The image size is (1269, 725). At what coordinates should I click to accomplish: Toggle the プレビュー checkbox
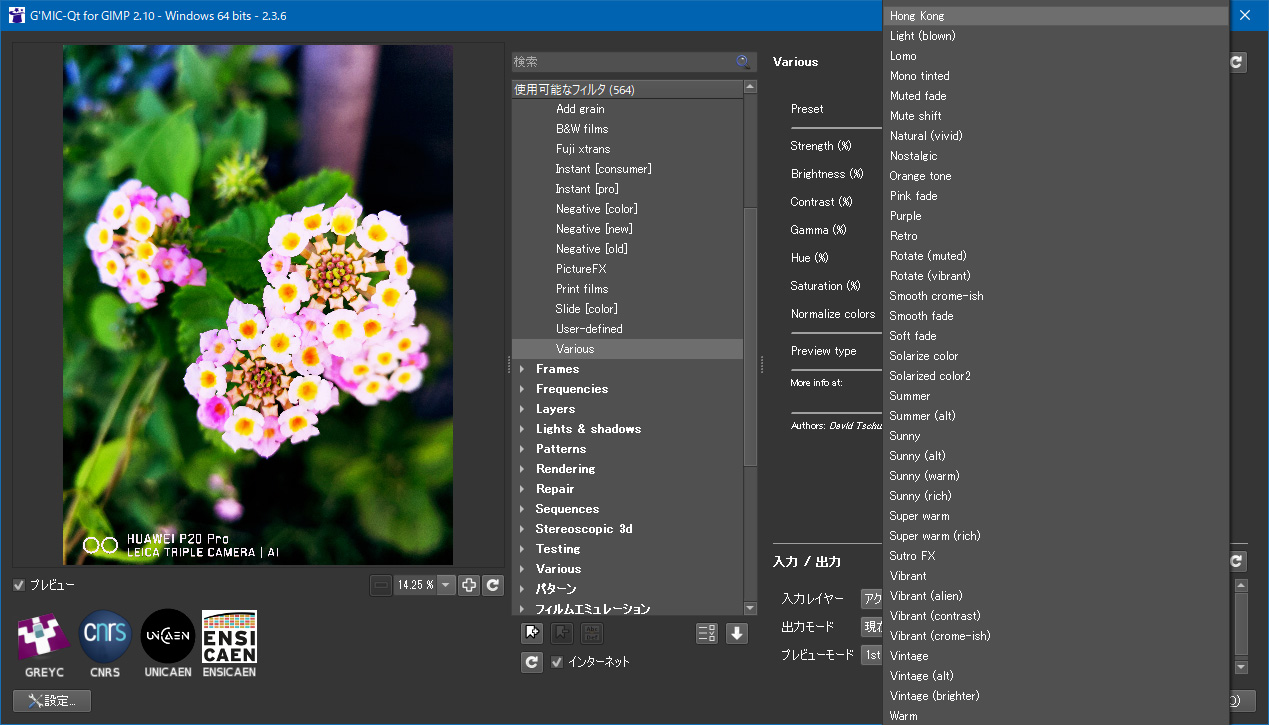click(x=19, y=585)
